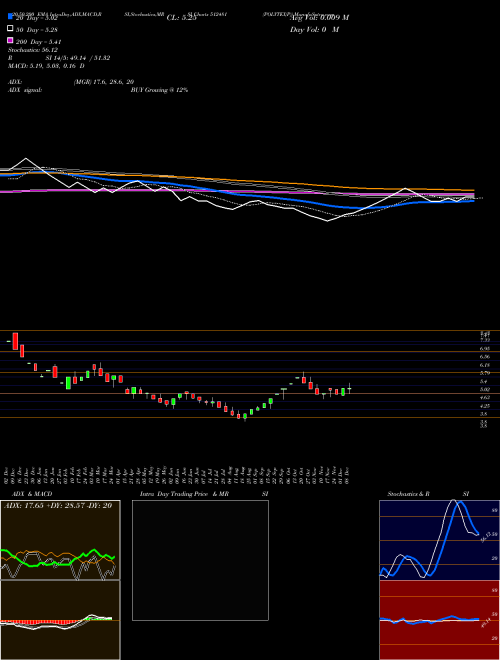Open the MACD histogram panel below ADX

(x=60, y=620)
